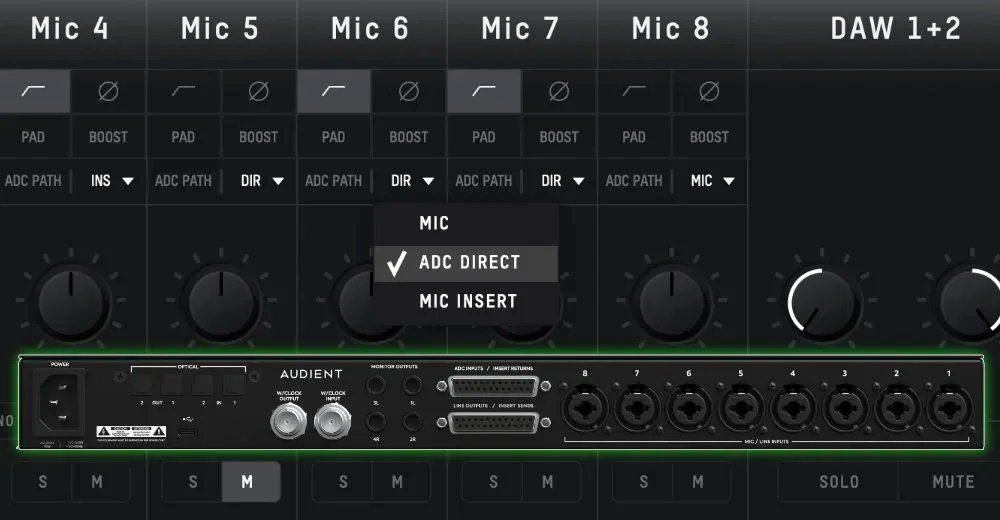The height and width of the screenshot is (520, 1000).
Task: Turn on BOOST for Mic 5
Action: pos(258,137)
